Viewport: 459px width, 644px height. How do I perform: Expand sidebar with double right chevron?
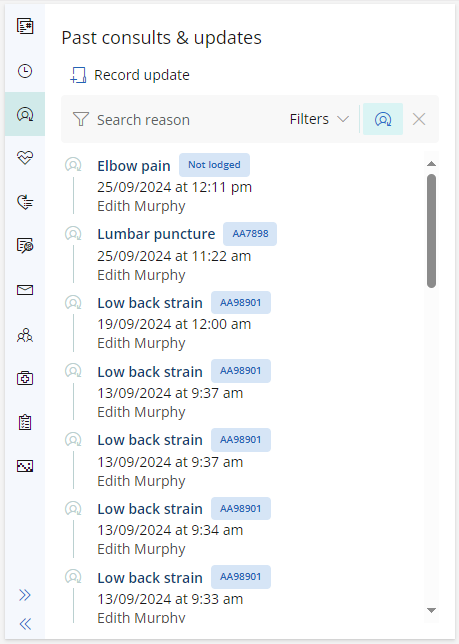(25, 595)
